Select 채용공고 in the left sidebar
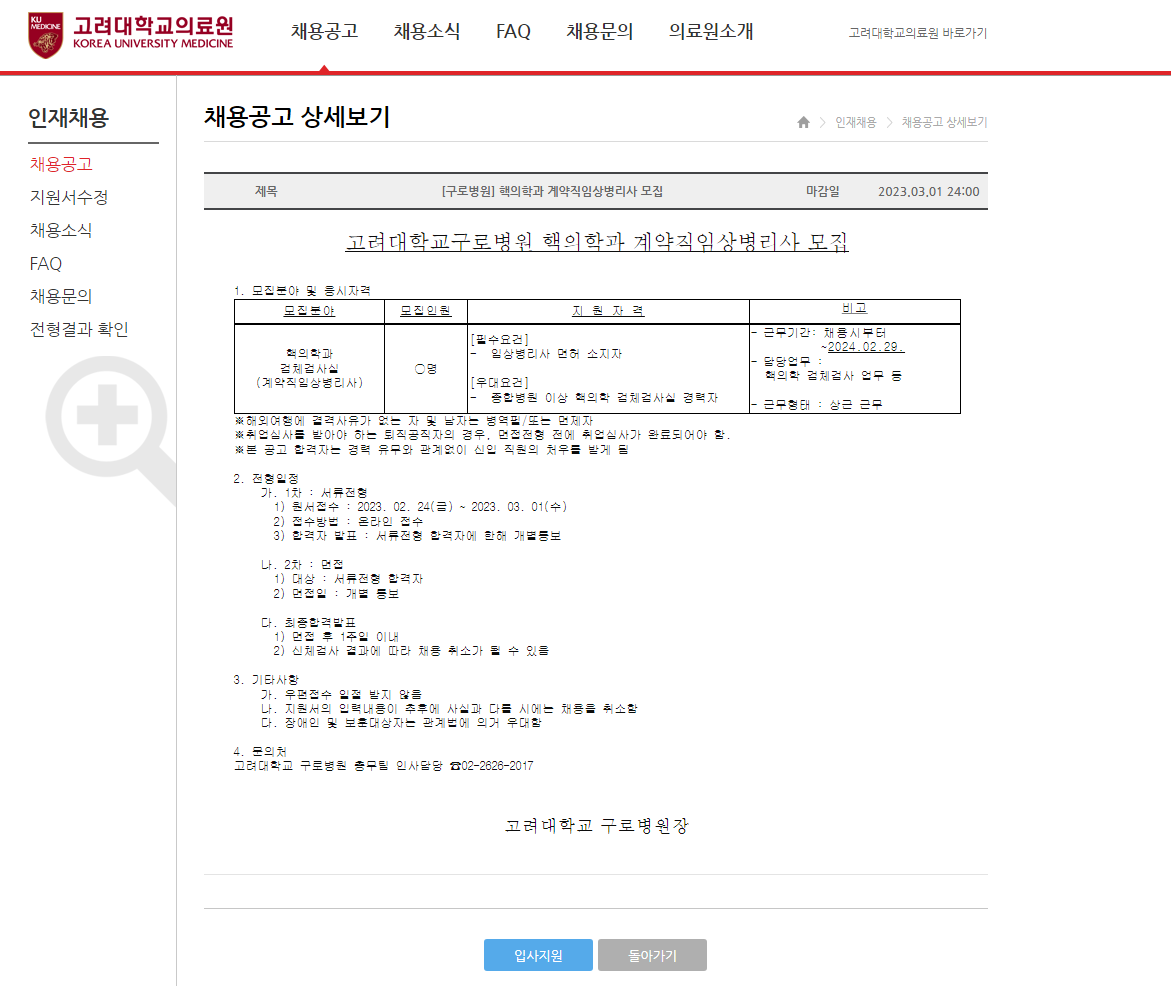Image resolution: width=1171 pixels, height=986 pixels. click(x=61, y=164)
